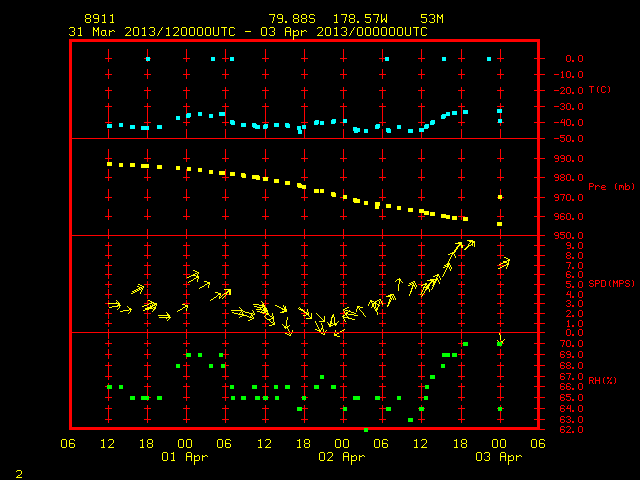Click the 70.0 humidity tick label
Viewport: 640px width, 480px height.
tap(571, 344)
